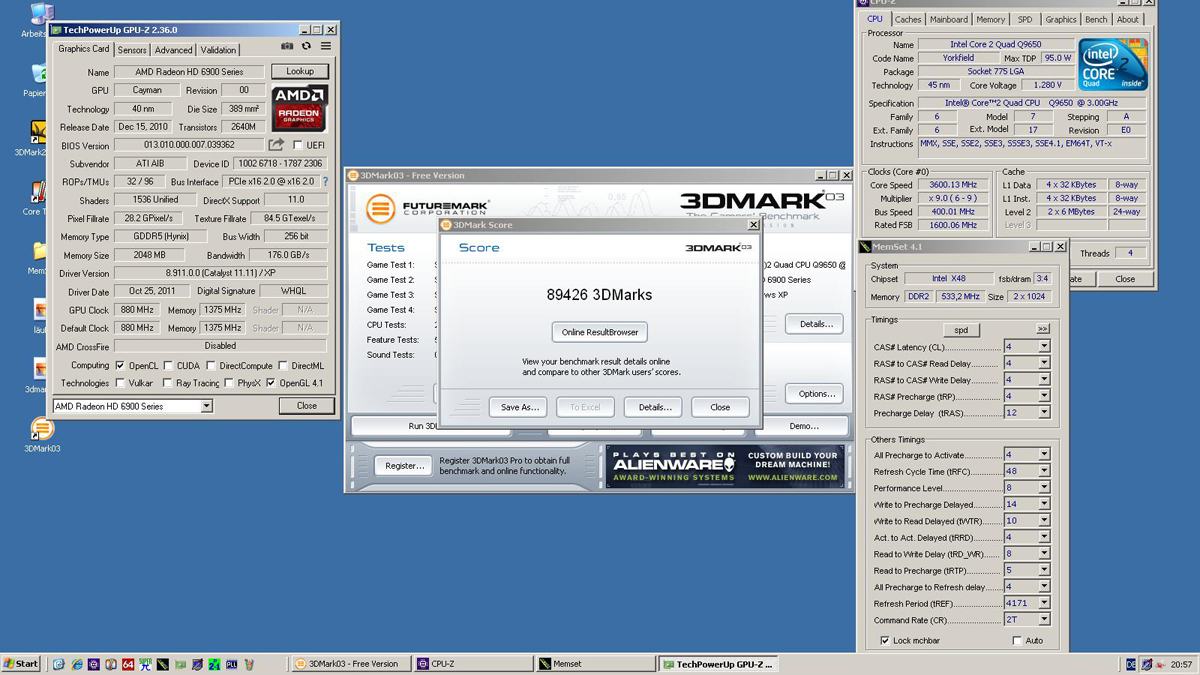Click the Bus Interface question mark icon

[325, 182]
